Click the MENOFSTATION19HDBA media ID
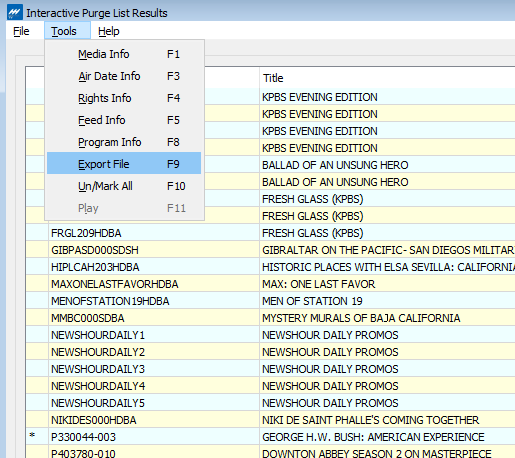 [x=110, y=301]
